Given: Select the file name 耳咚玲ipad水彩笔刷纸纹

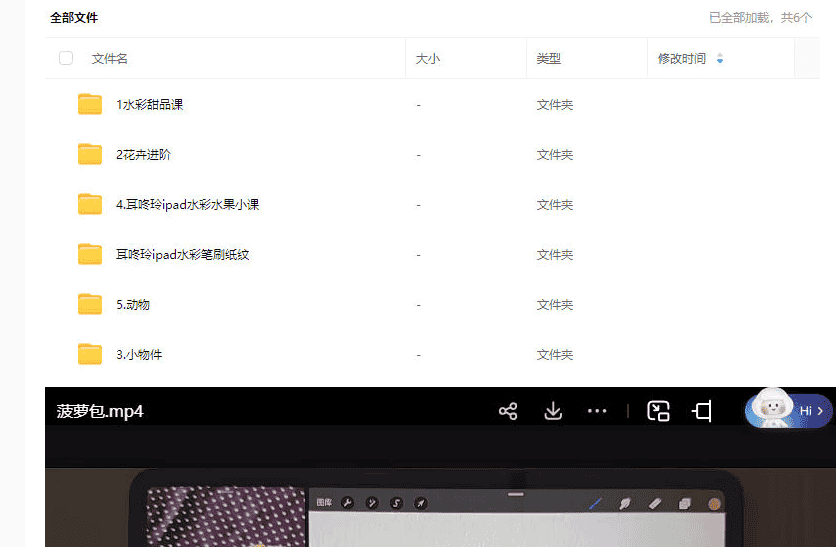Looking at the screenshot, I should pyautogui.click(x=182, y=255).
